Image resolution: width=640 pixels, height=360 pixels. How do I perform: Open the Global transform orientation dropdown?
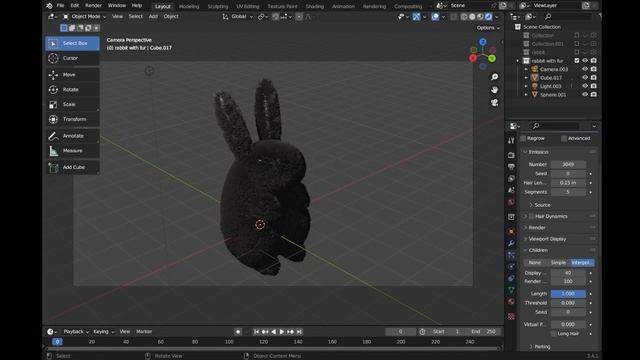click(237, 16)
